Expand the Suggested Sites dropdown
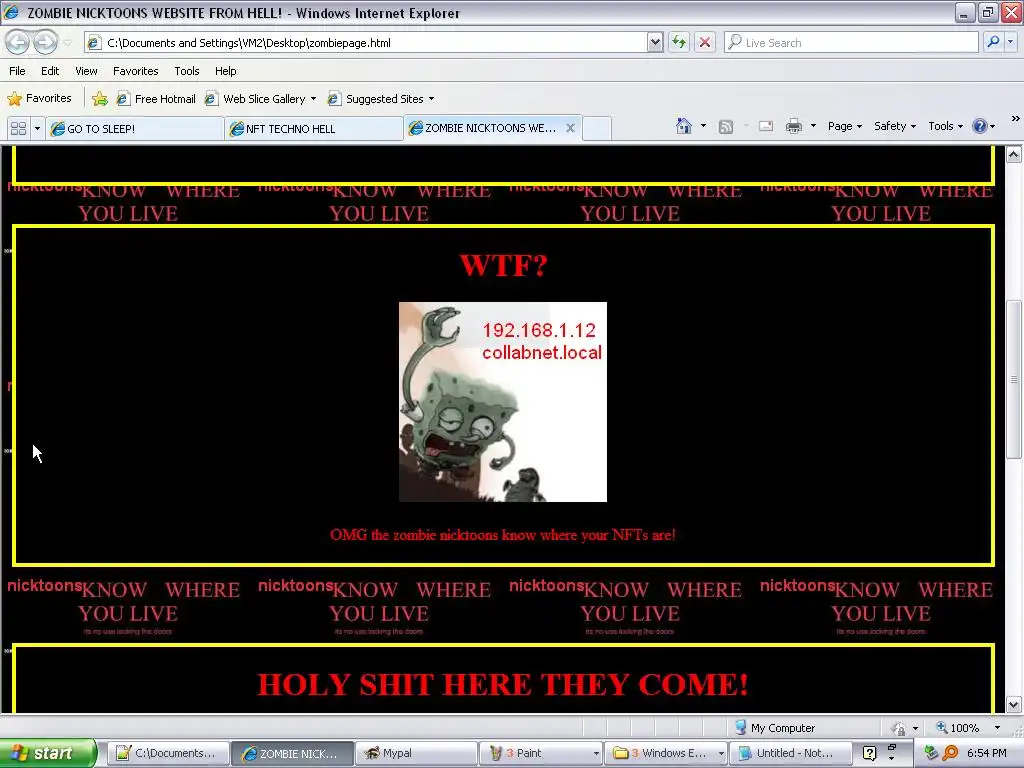Screen dimensions: 1024x768 click(431, 99)
